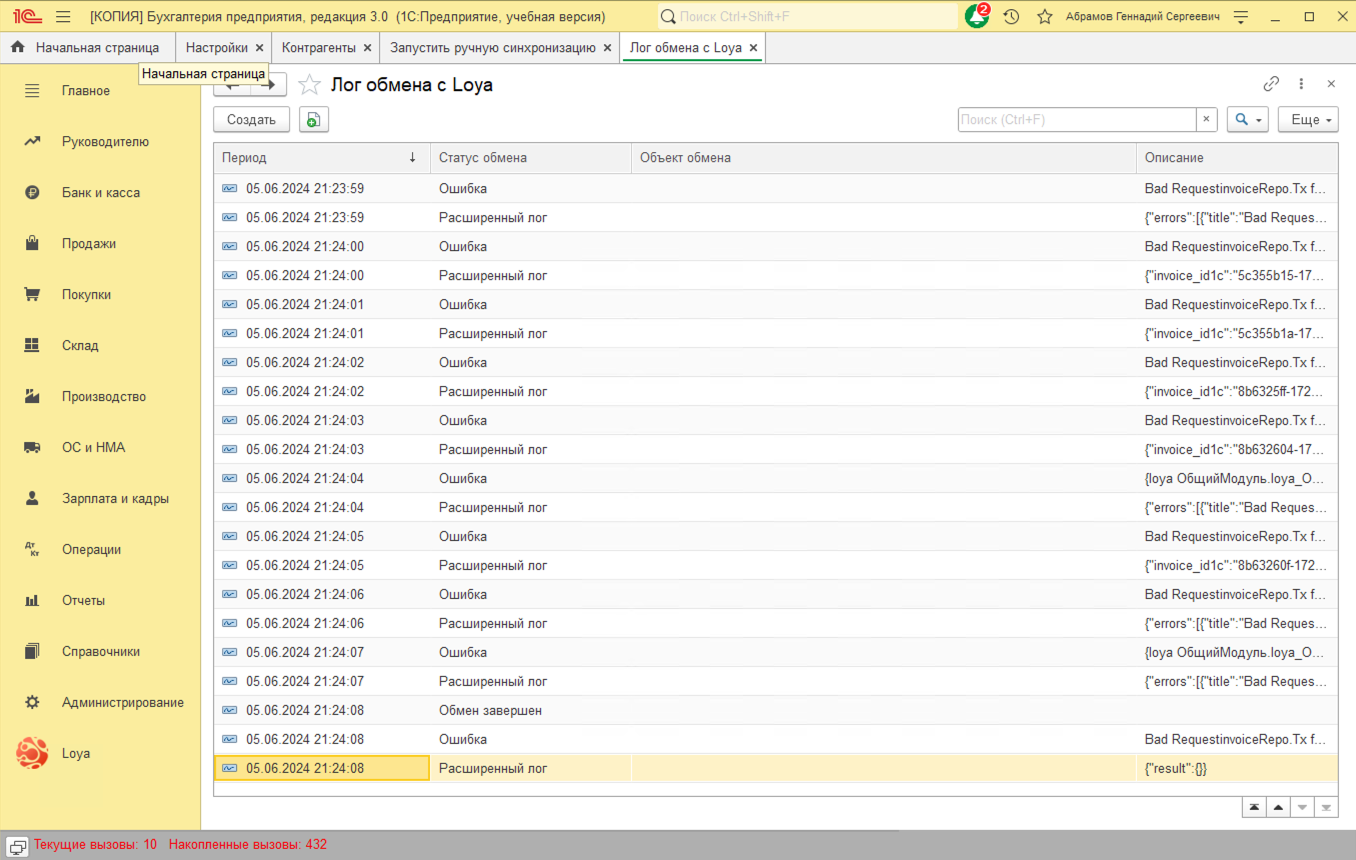Select Расширенный лог row at 21:24:02

pyautogui.click(x=776, y=392)
